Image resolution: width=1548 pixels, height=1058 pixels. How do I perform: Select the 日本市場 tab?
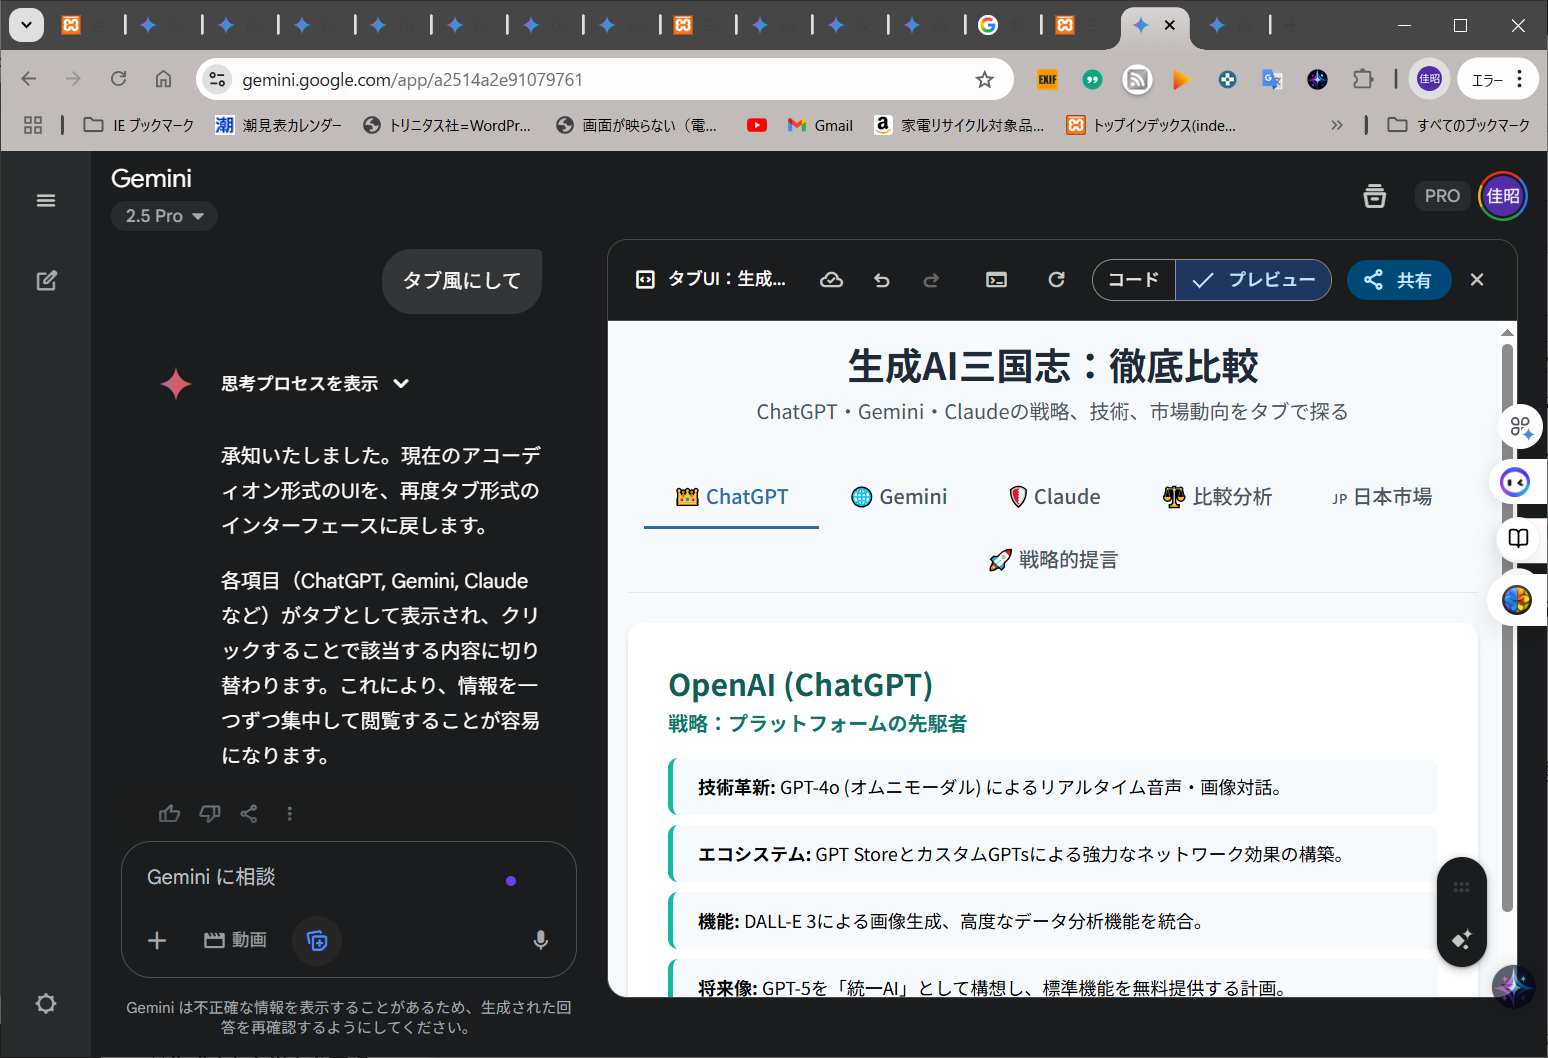click(1382, 497)
